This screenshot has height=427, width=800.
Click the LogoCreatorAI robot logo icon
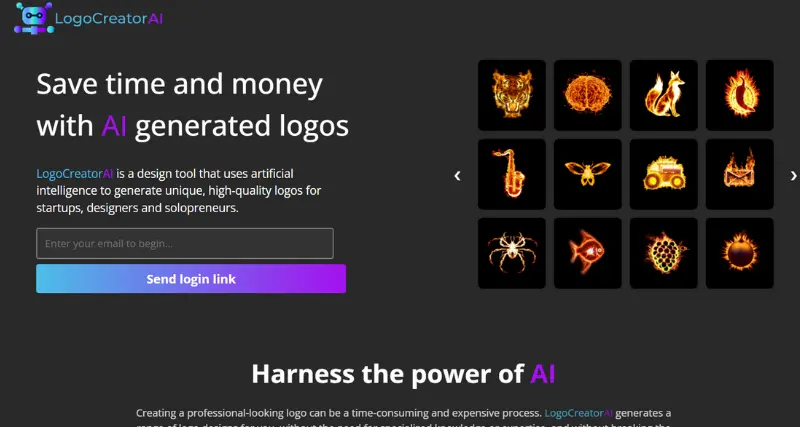point(34,18)
